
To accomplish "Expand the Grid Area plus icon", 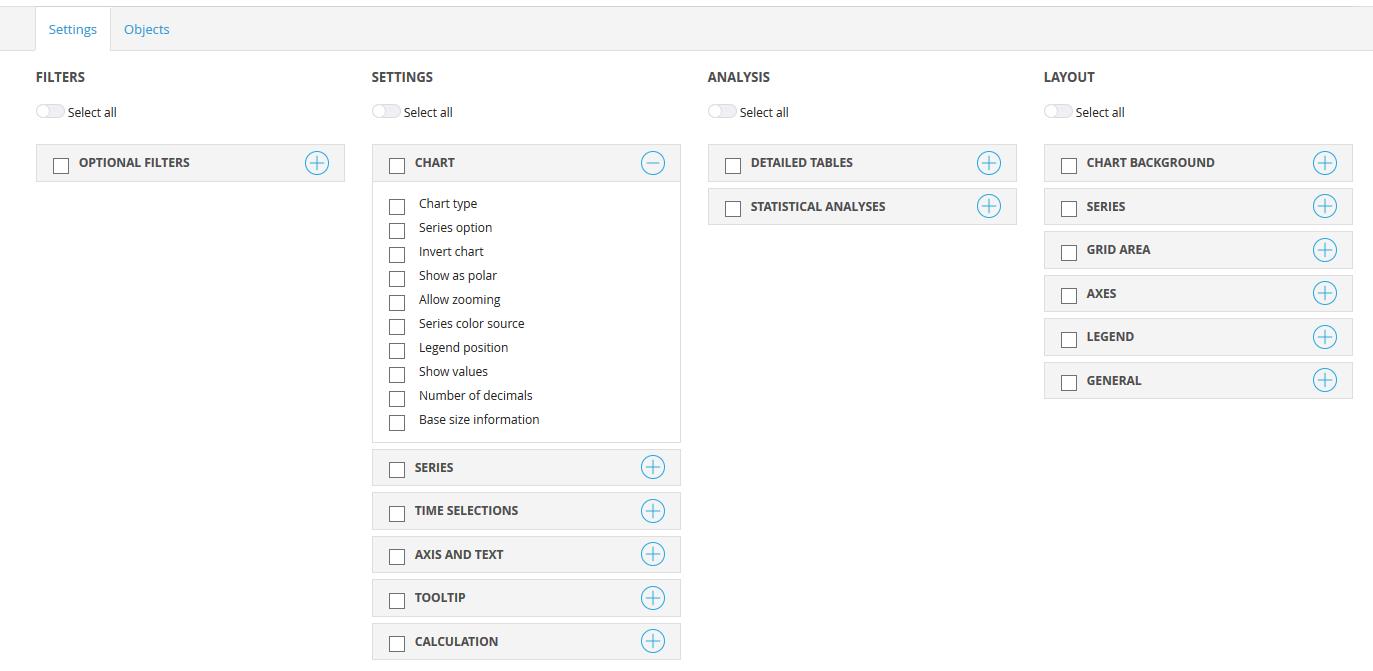I will (x=1325, y=250).
